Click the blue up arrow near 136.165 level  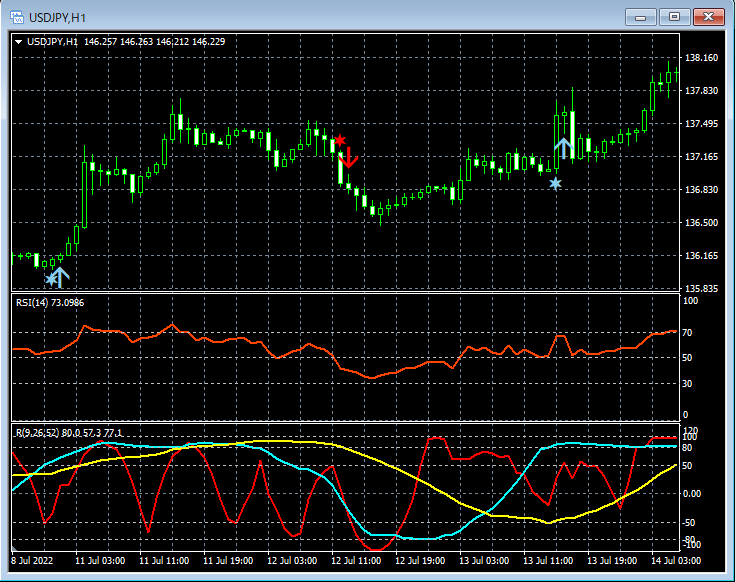pyautogui.click(x=60, y=276)
